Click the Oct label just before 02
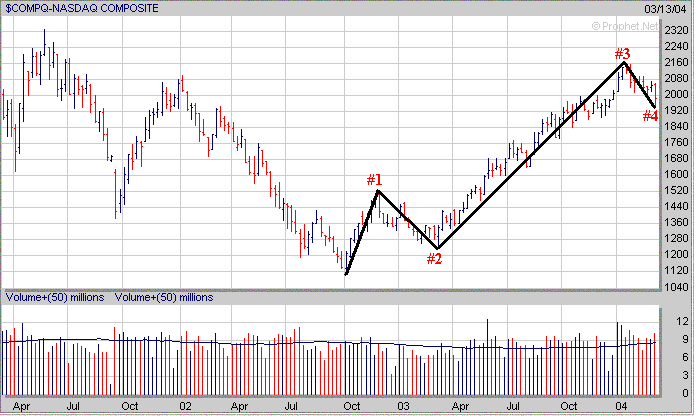Screen dimensions: 696x416 (x=130, y=406)
